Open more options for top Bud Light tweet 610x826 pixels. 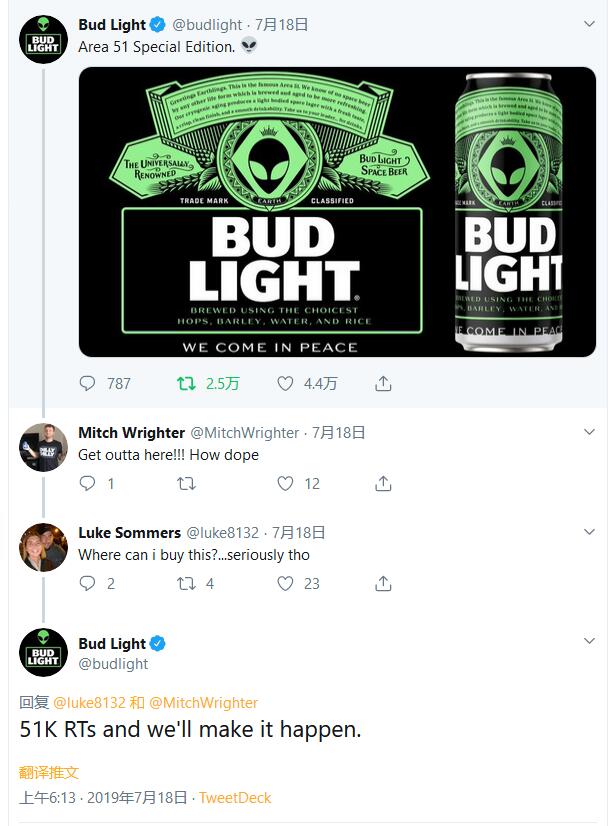coord(589,24)
